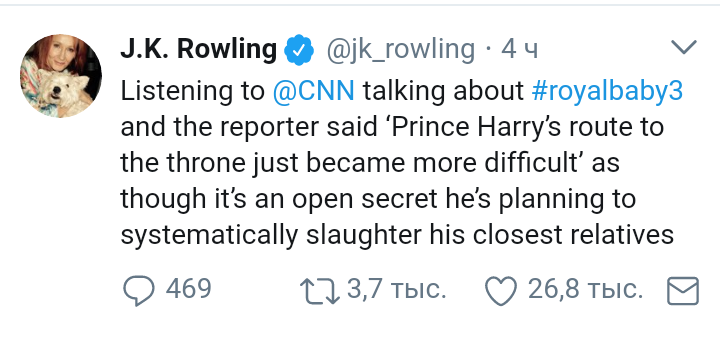Viewport: 720px width, 363px height.
Task: Click the 3,7 тыс. retweet count
Action: coord(396,290)
